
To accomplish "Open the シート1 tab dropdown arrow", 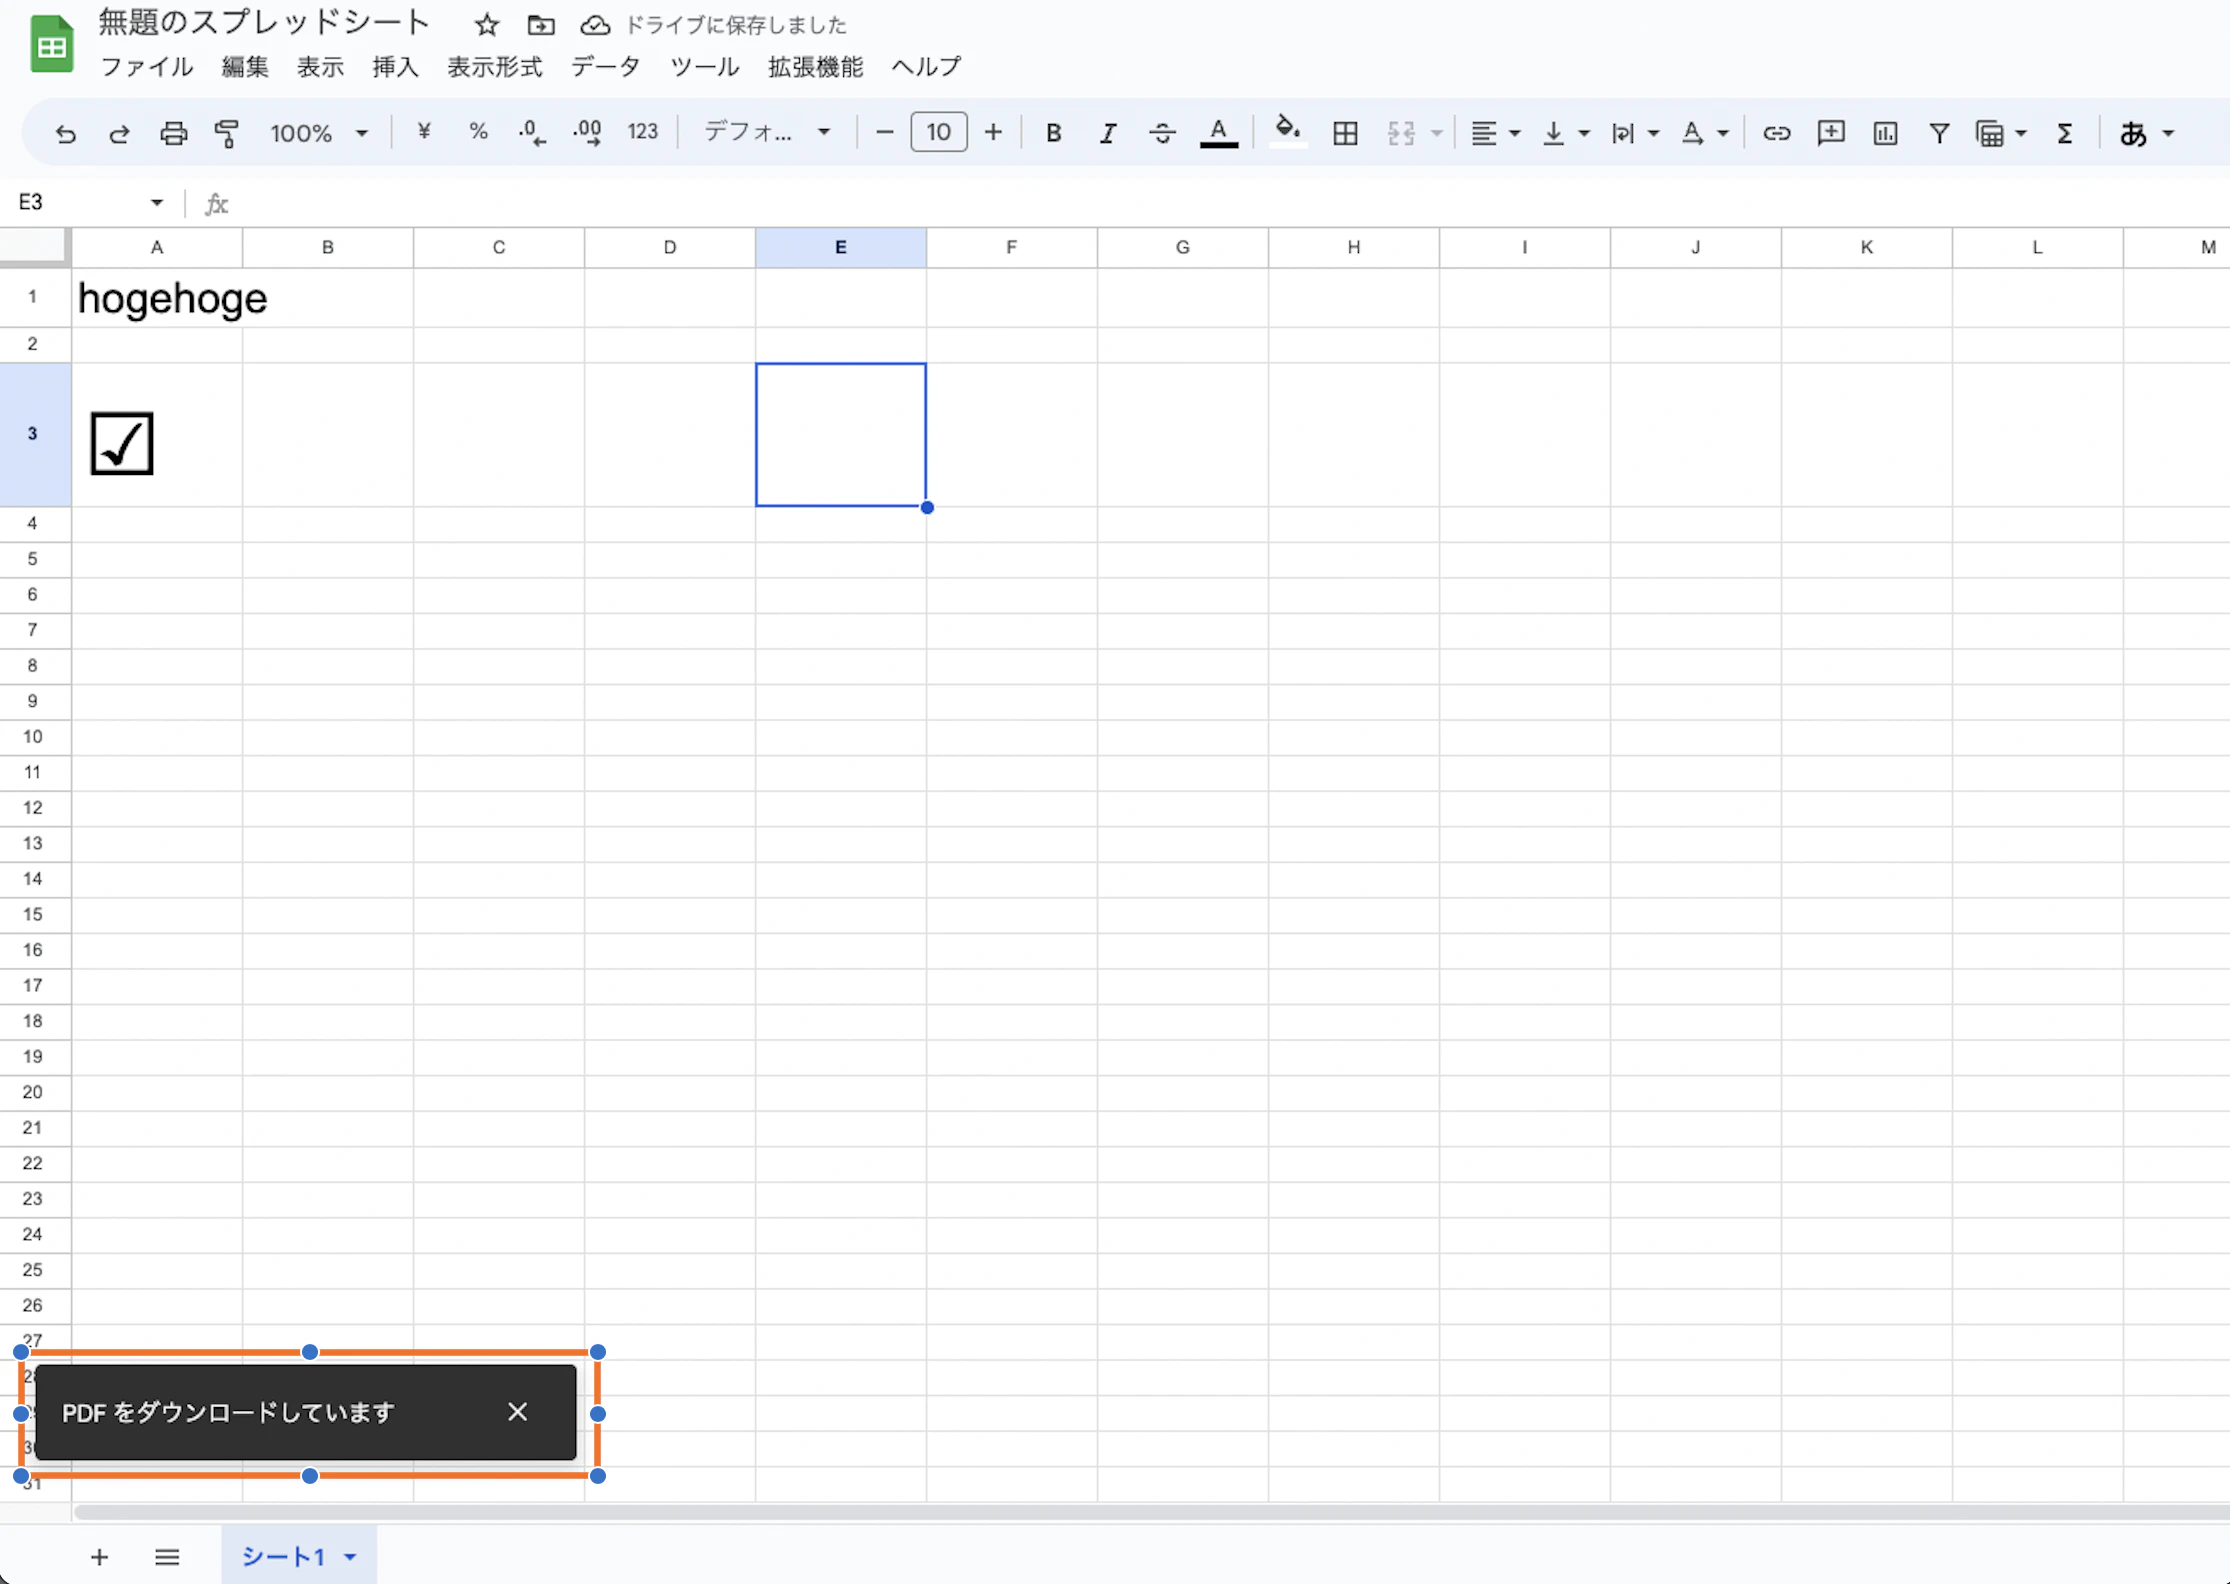I will (x=350, y=1557).
